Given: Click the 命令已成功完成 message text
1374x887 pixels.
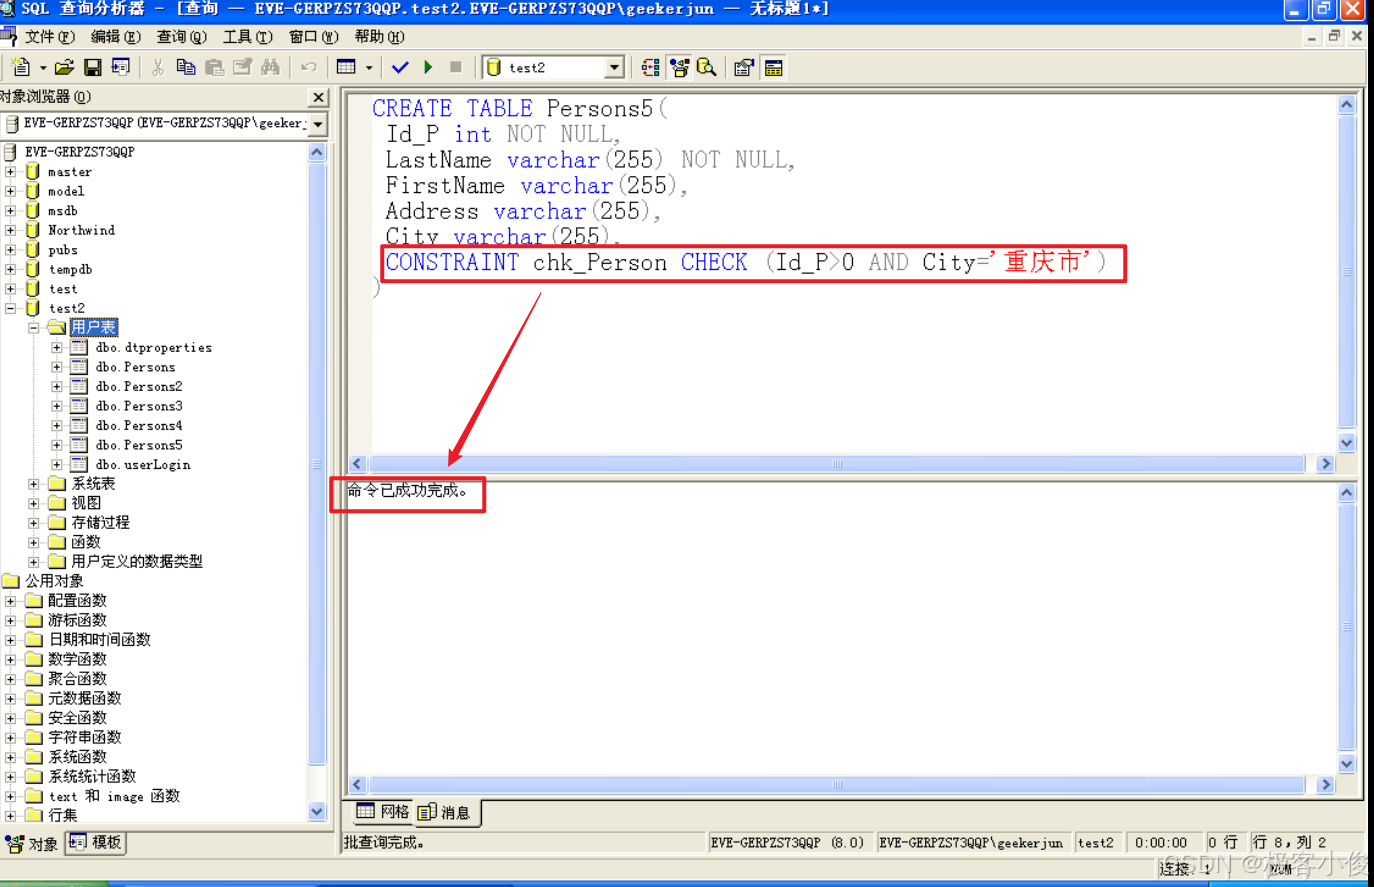Looking at the screenshot, I should pyautogui.click(x=408, y=490).
